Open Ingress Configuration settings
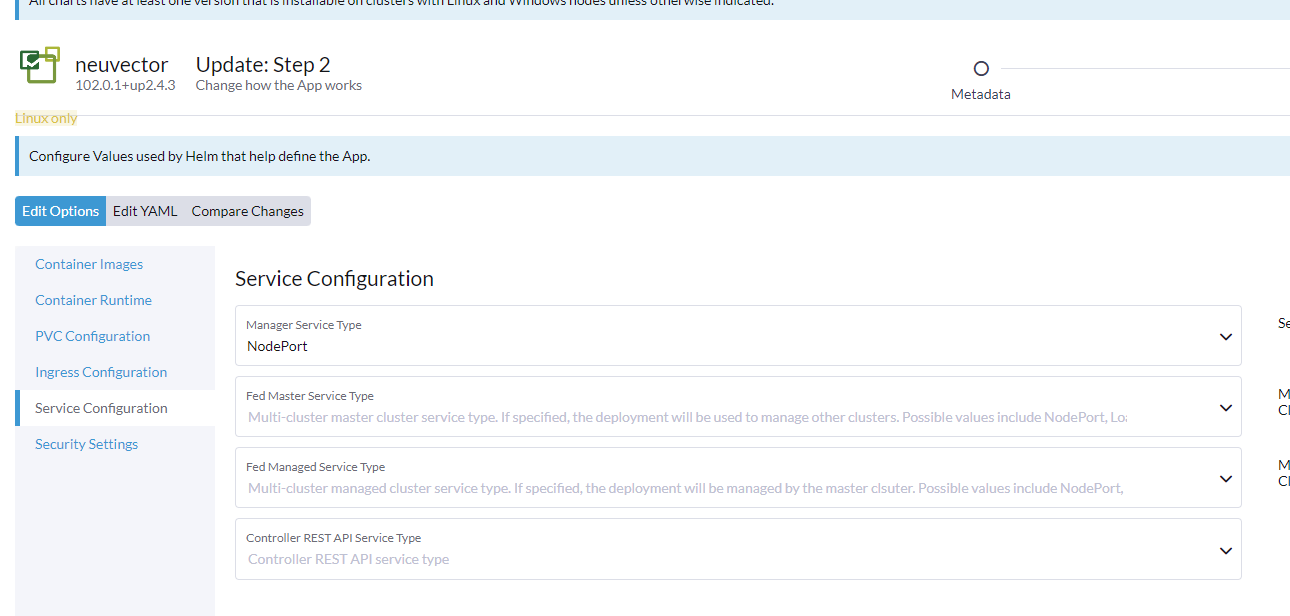 pos(100,371)
